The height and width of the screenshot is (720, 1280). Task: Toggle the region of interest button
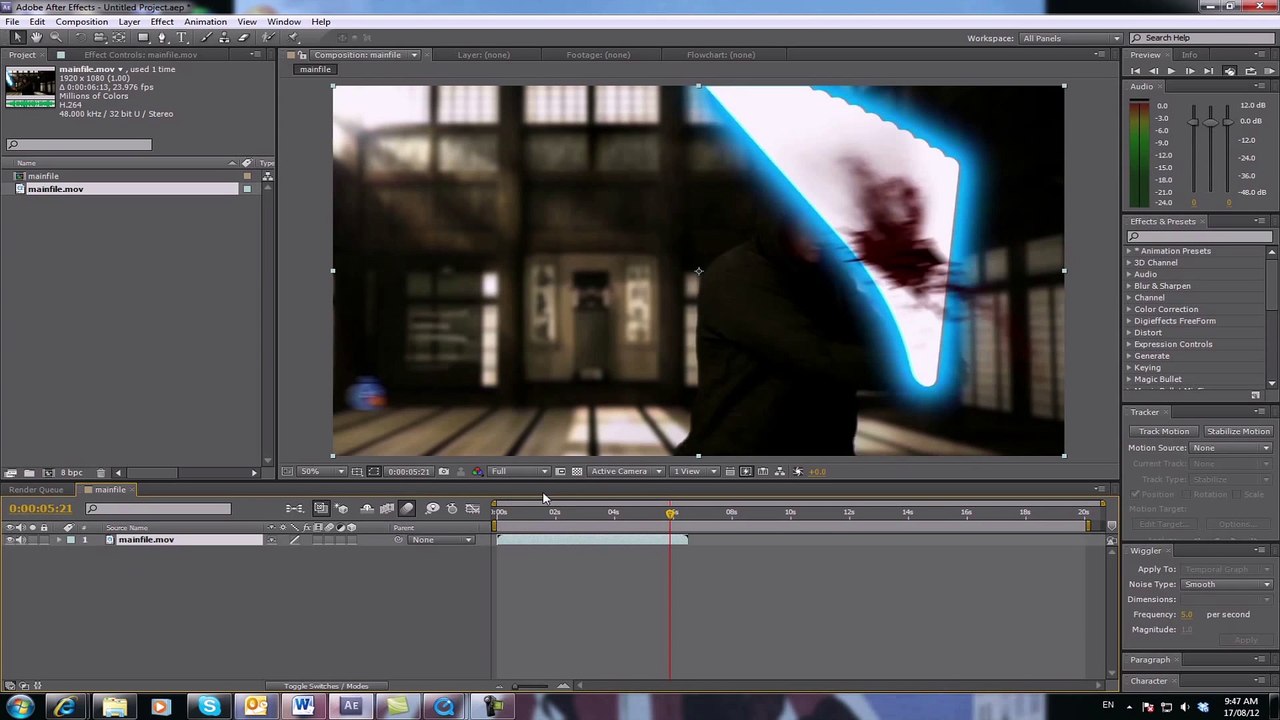tap(560, 472)
